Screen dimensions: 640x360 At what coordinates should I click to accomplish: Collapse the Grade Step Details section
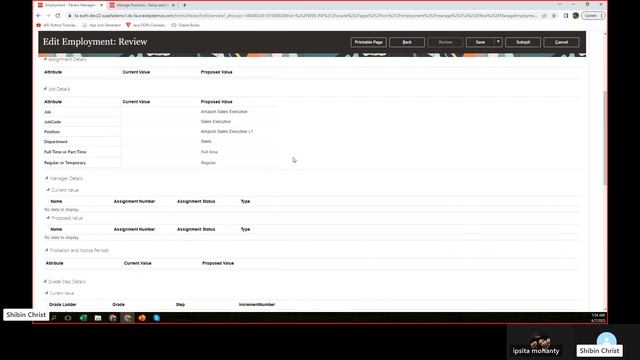pos(45,281)
